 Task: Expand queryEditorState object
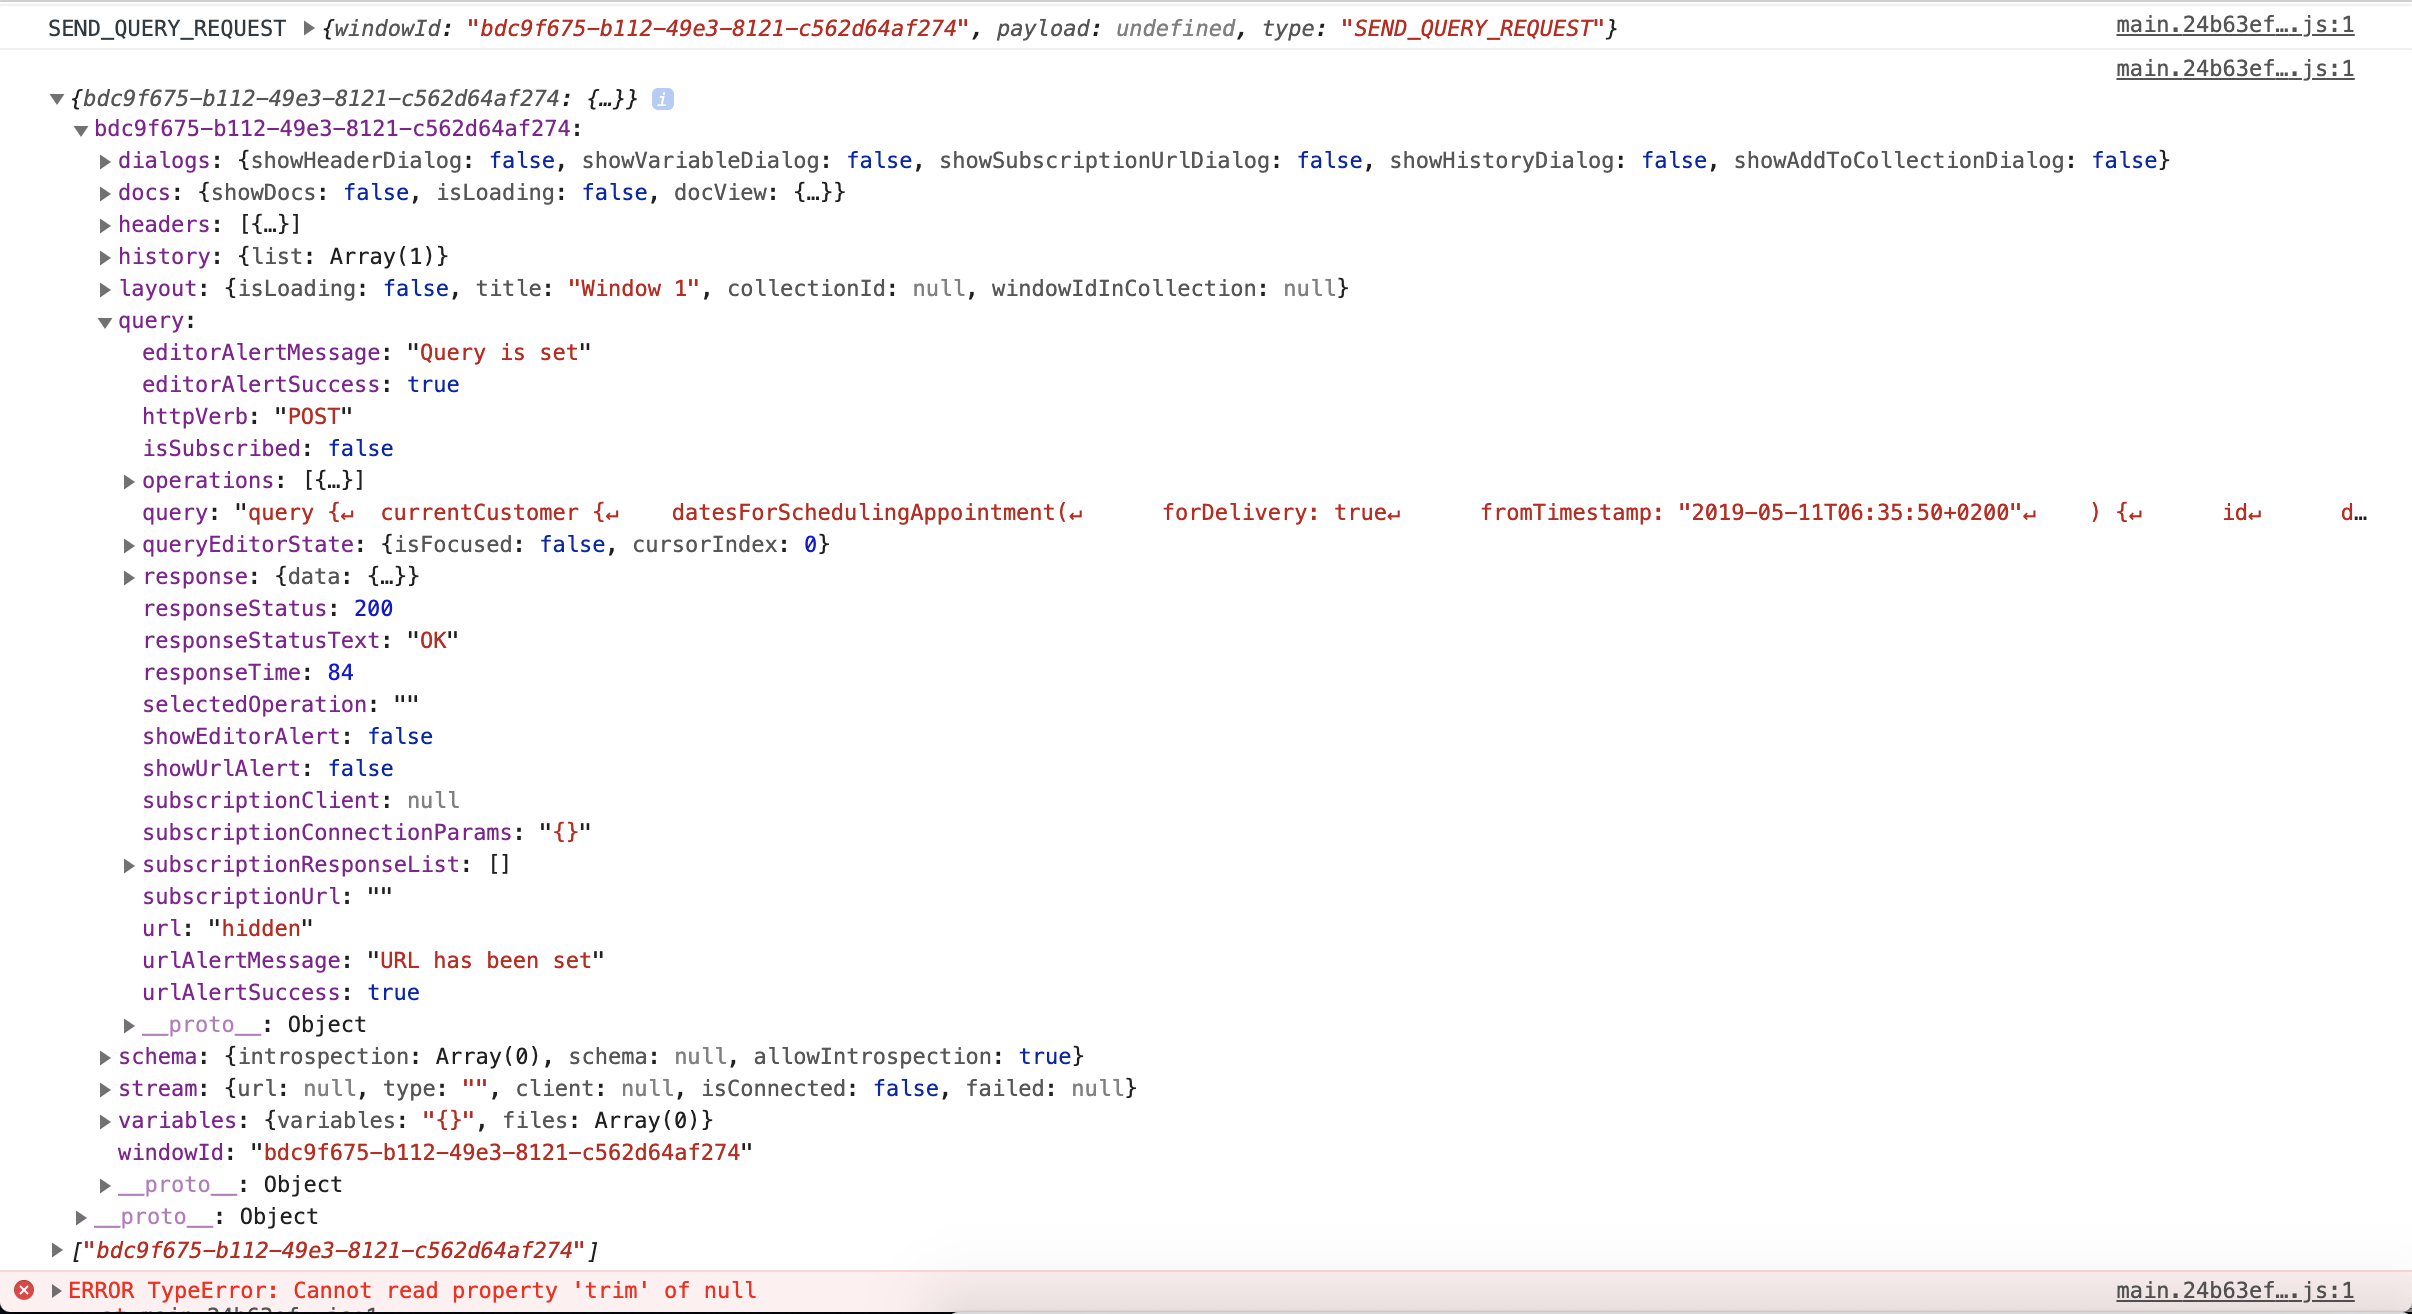click(x=129, y=545)
